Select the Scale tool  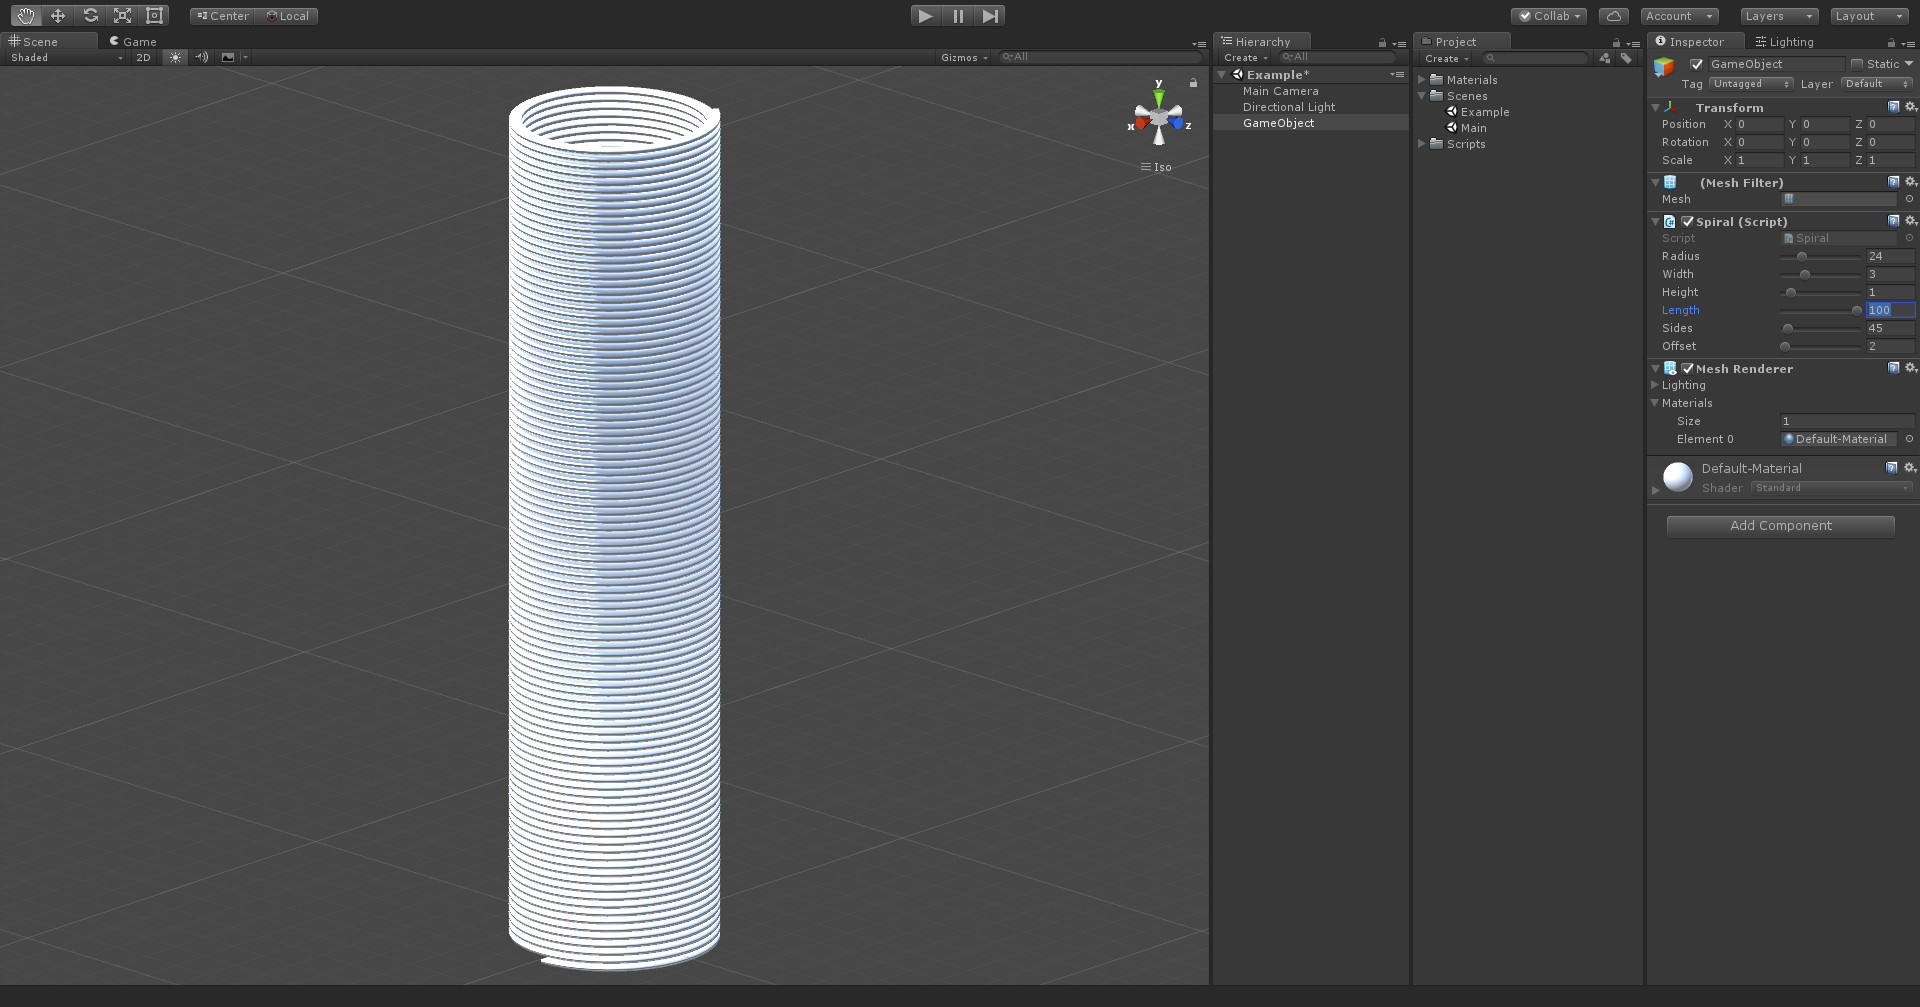tap(122, 16)
